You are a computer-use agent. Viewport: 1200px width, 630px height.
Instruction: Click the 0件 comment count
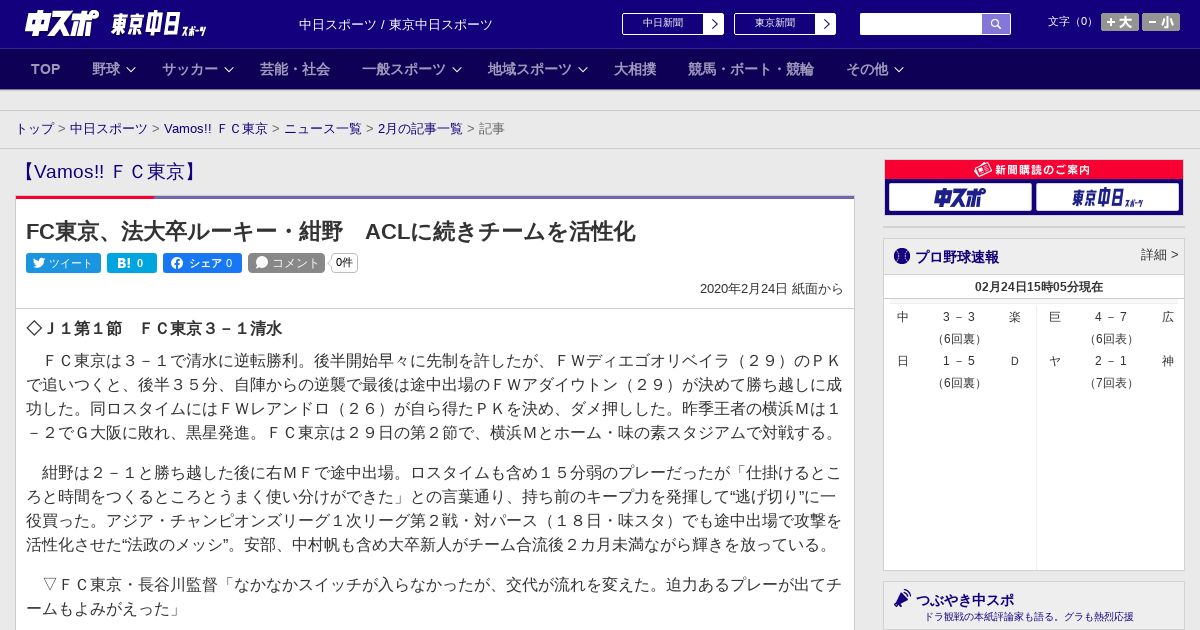coord(344,263)
